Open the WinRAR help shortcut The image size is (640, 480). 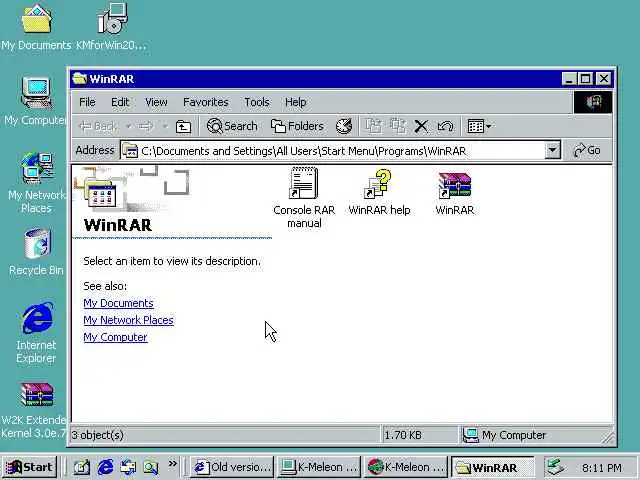pos(379,193)
